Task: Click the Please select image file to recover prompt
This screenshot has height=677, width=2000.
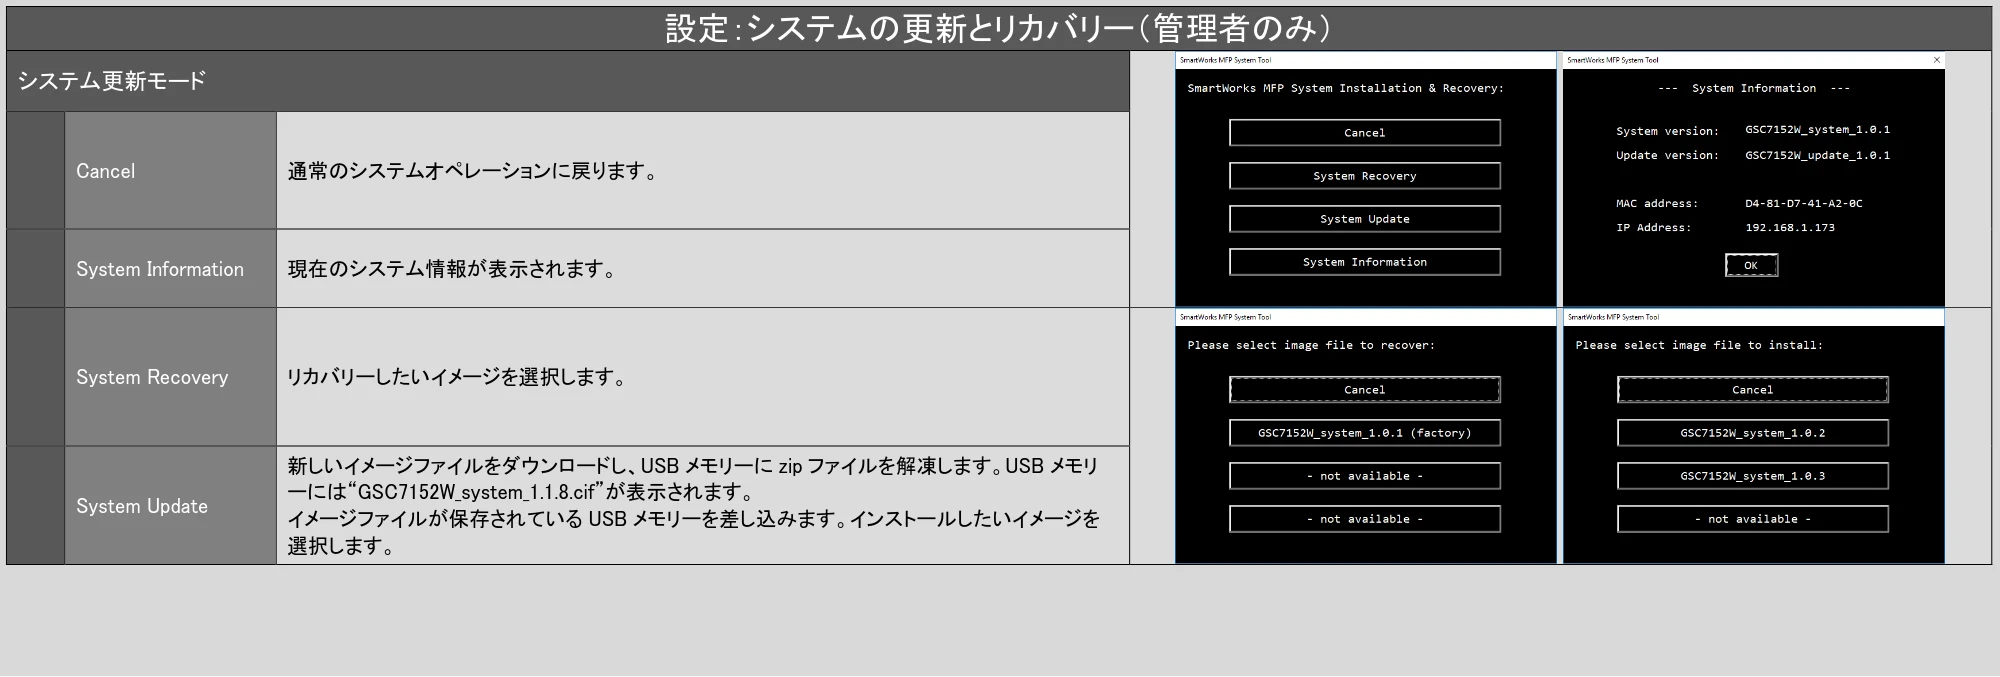Action: point(1311,346)
